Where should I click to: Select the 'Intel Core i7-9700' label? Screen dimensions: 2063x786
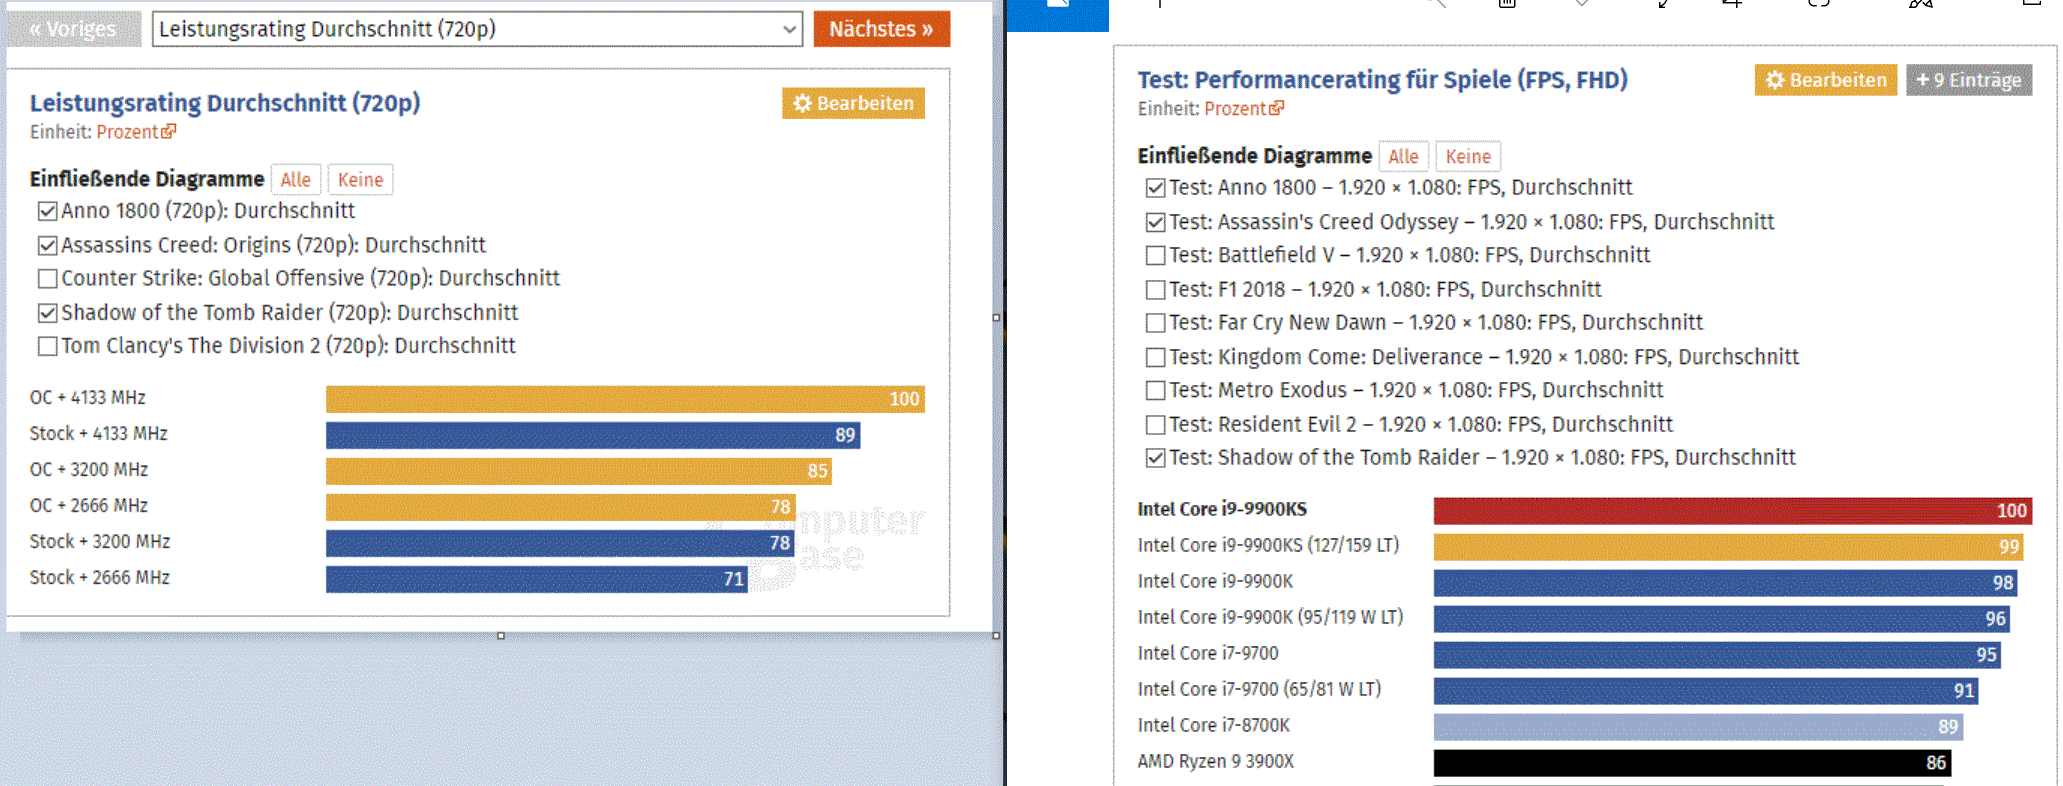click(1208, 653)
